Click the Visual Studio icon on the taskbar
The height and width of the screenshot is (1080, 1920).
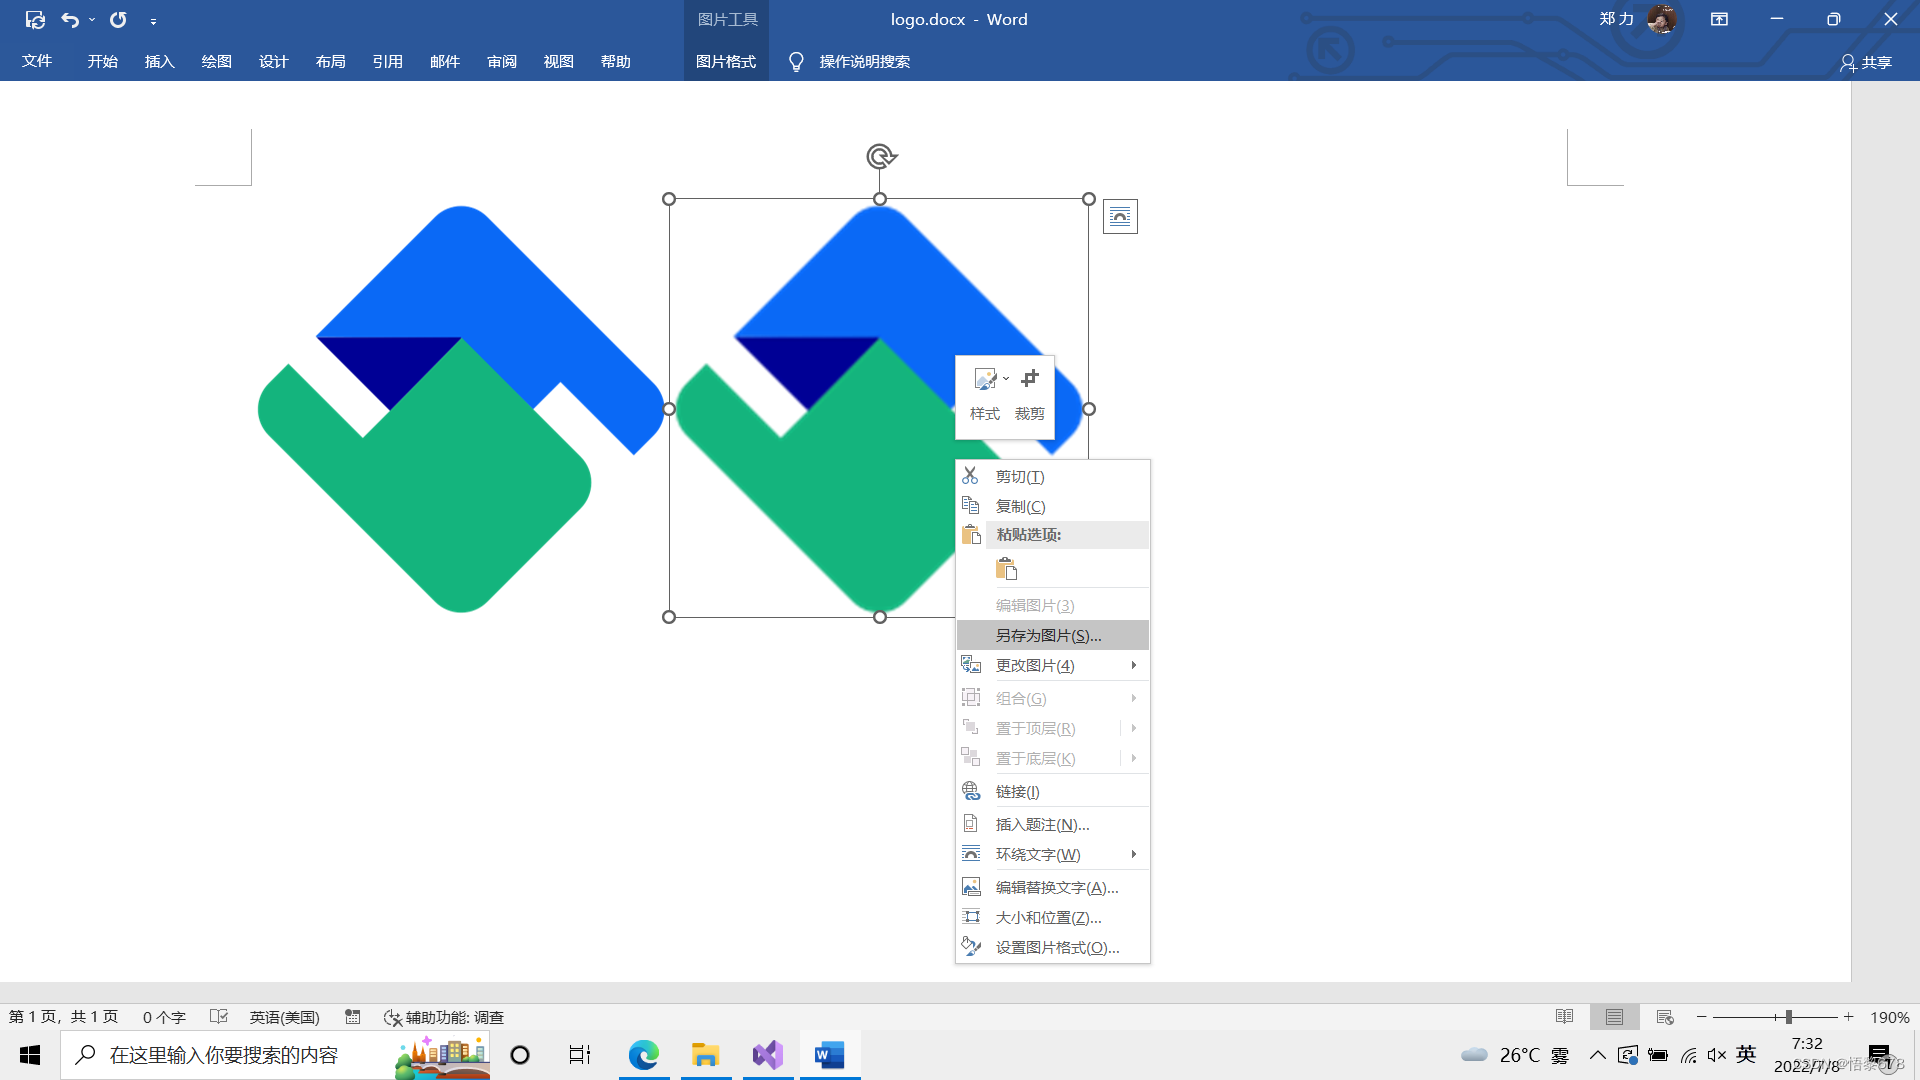click(768, 1055)
